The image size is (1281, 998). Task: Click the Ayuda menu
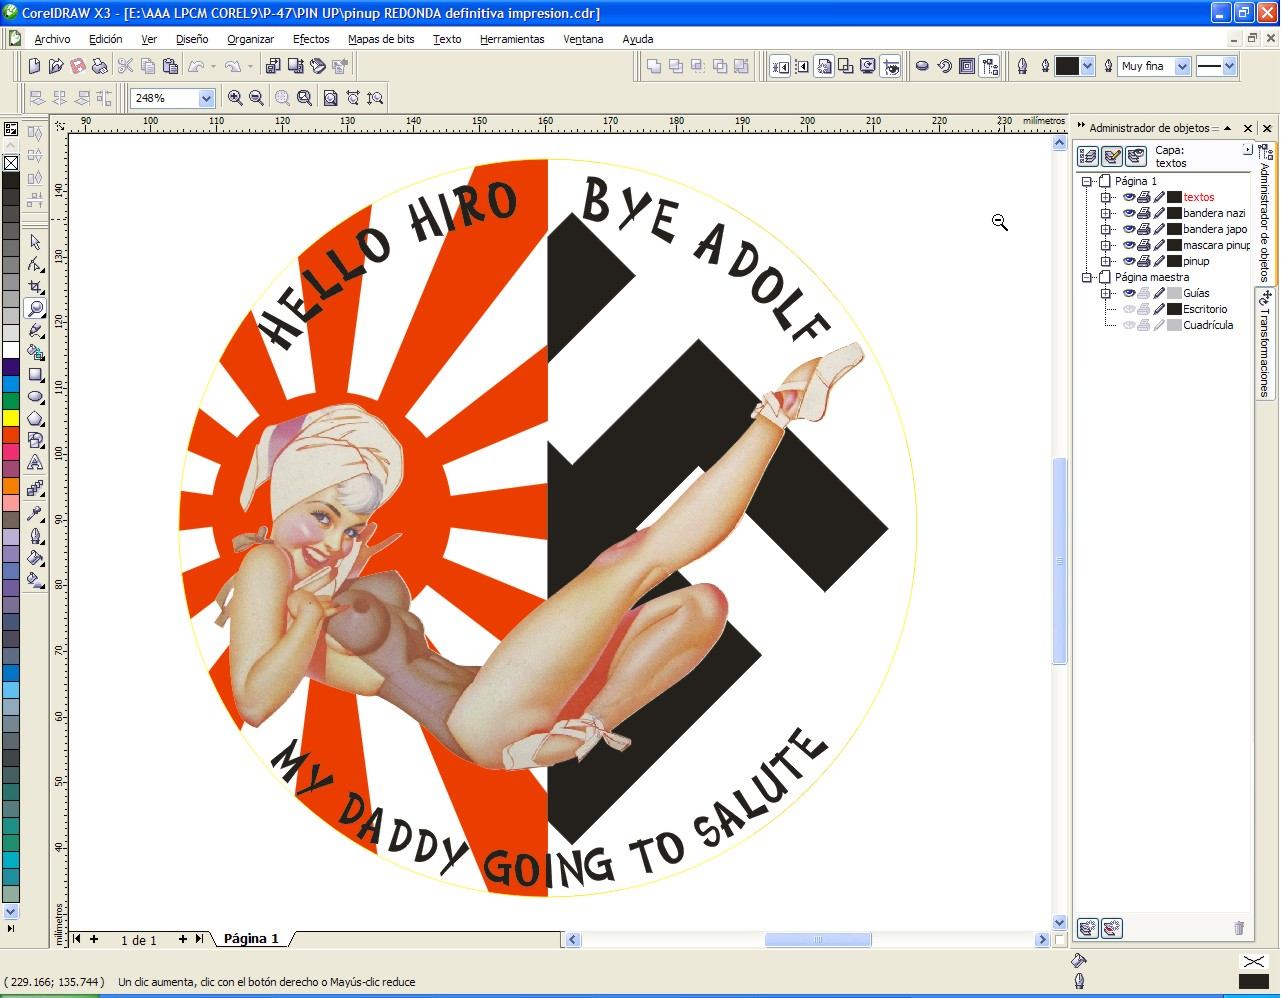[x=637, y=39]
